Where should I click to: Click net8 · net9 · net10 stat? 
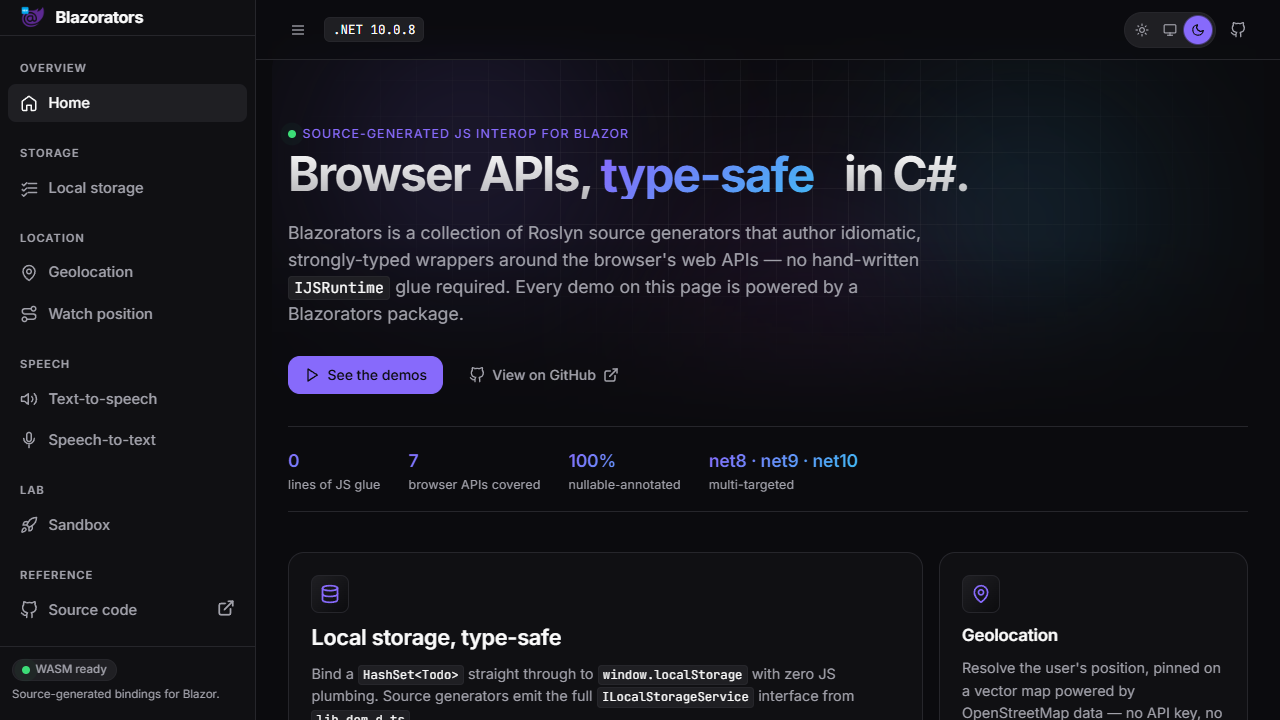click(x=783, y=472)
